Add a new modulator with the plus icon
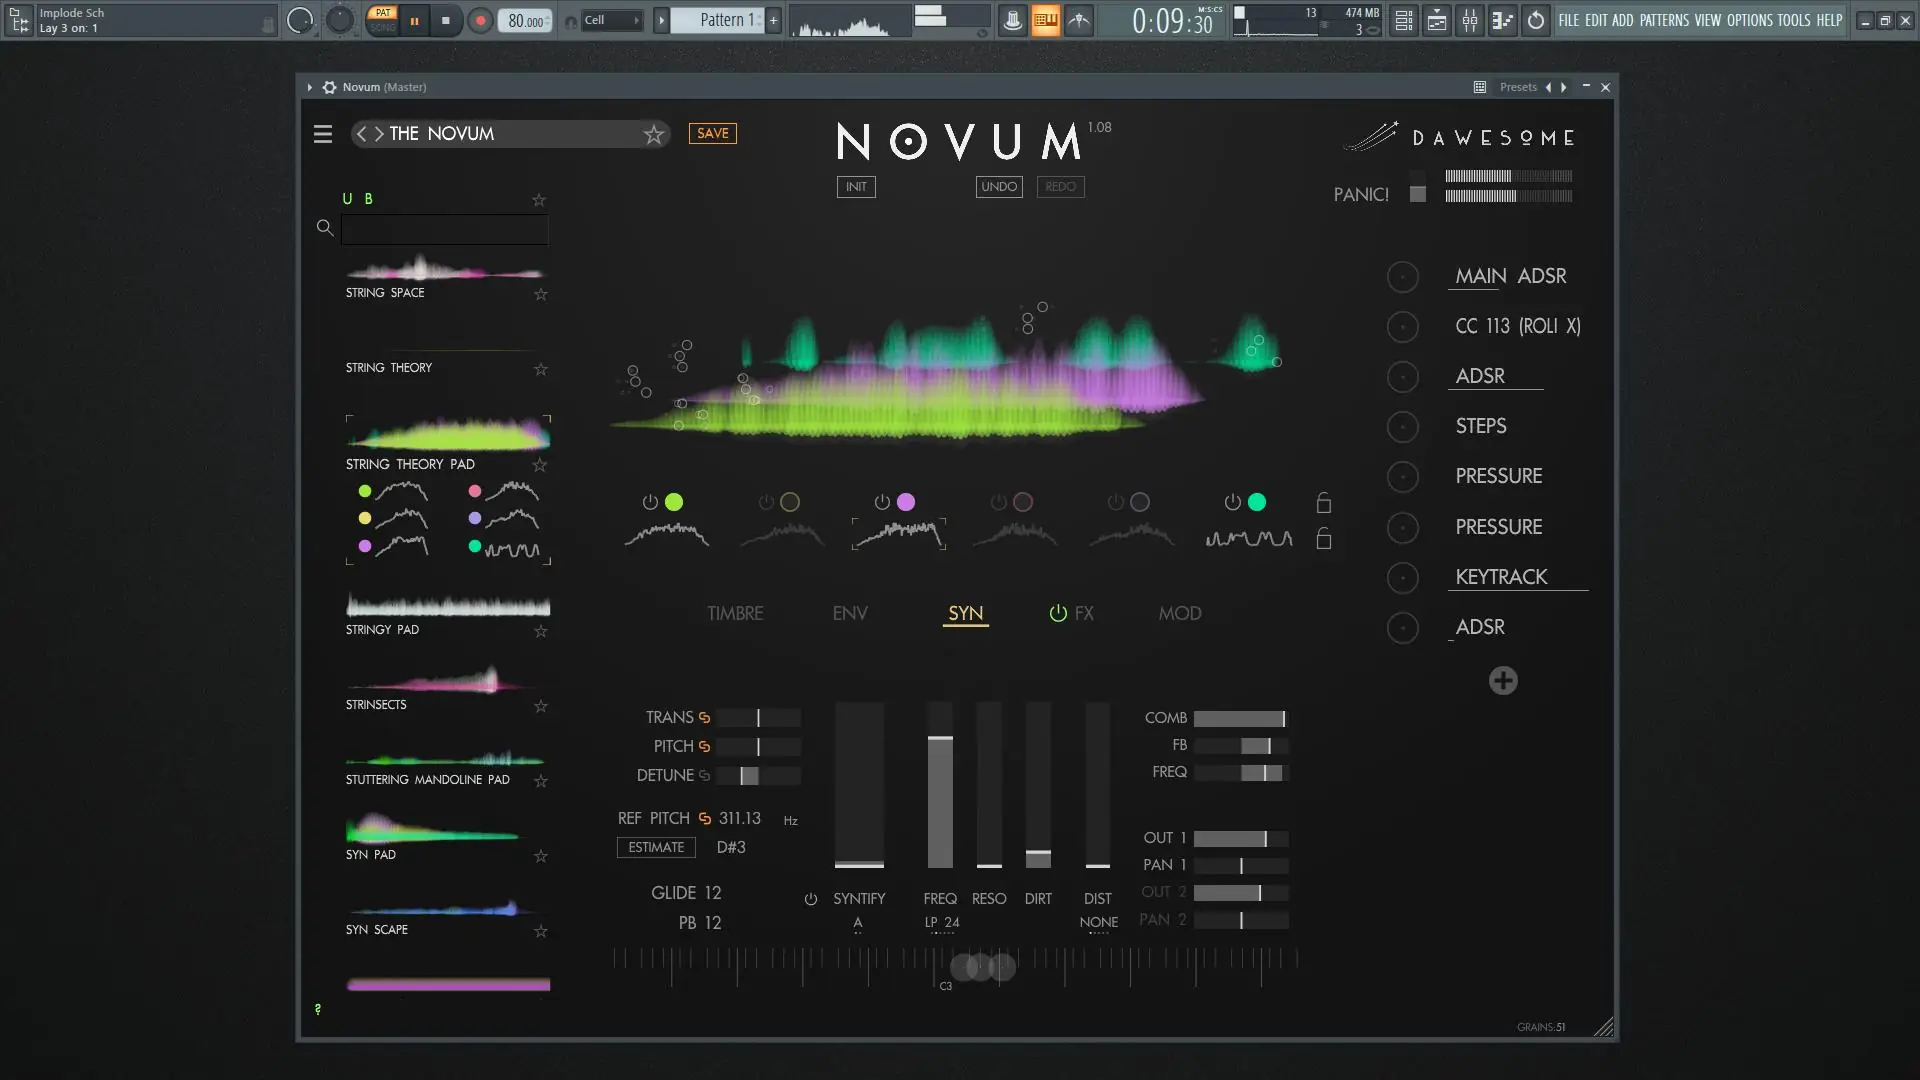 click(1502, 681)
